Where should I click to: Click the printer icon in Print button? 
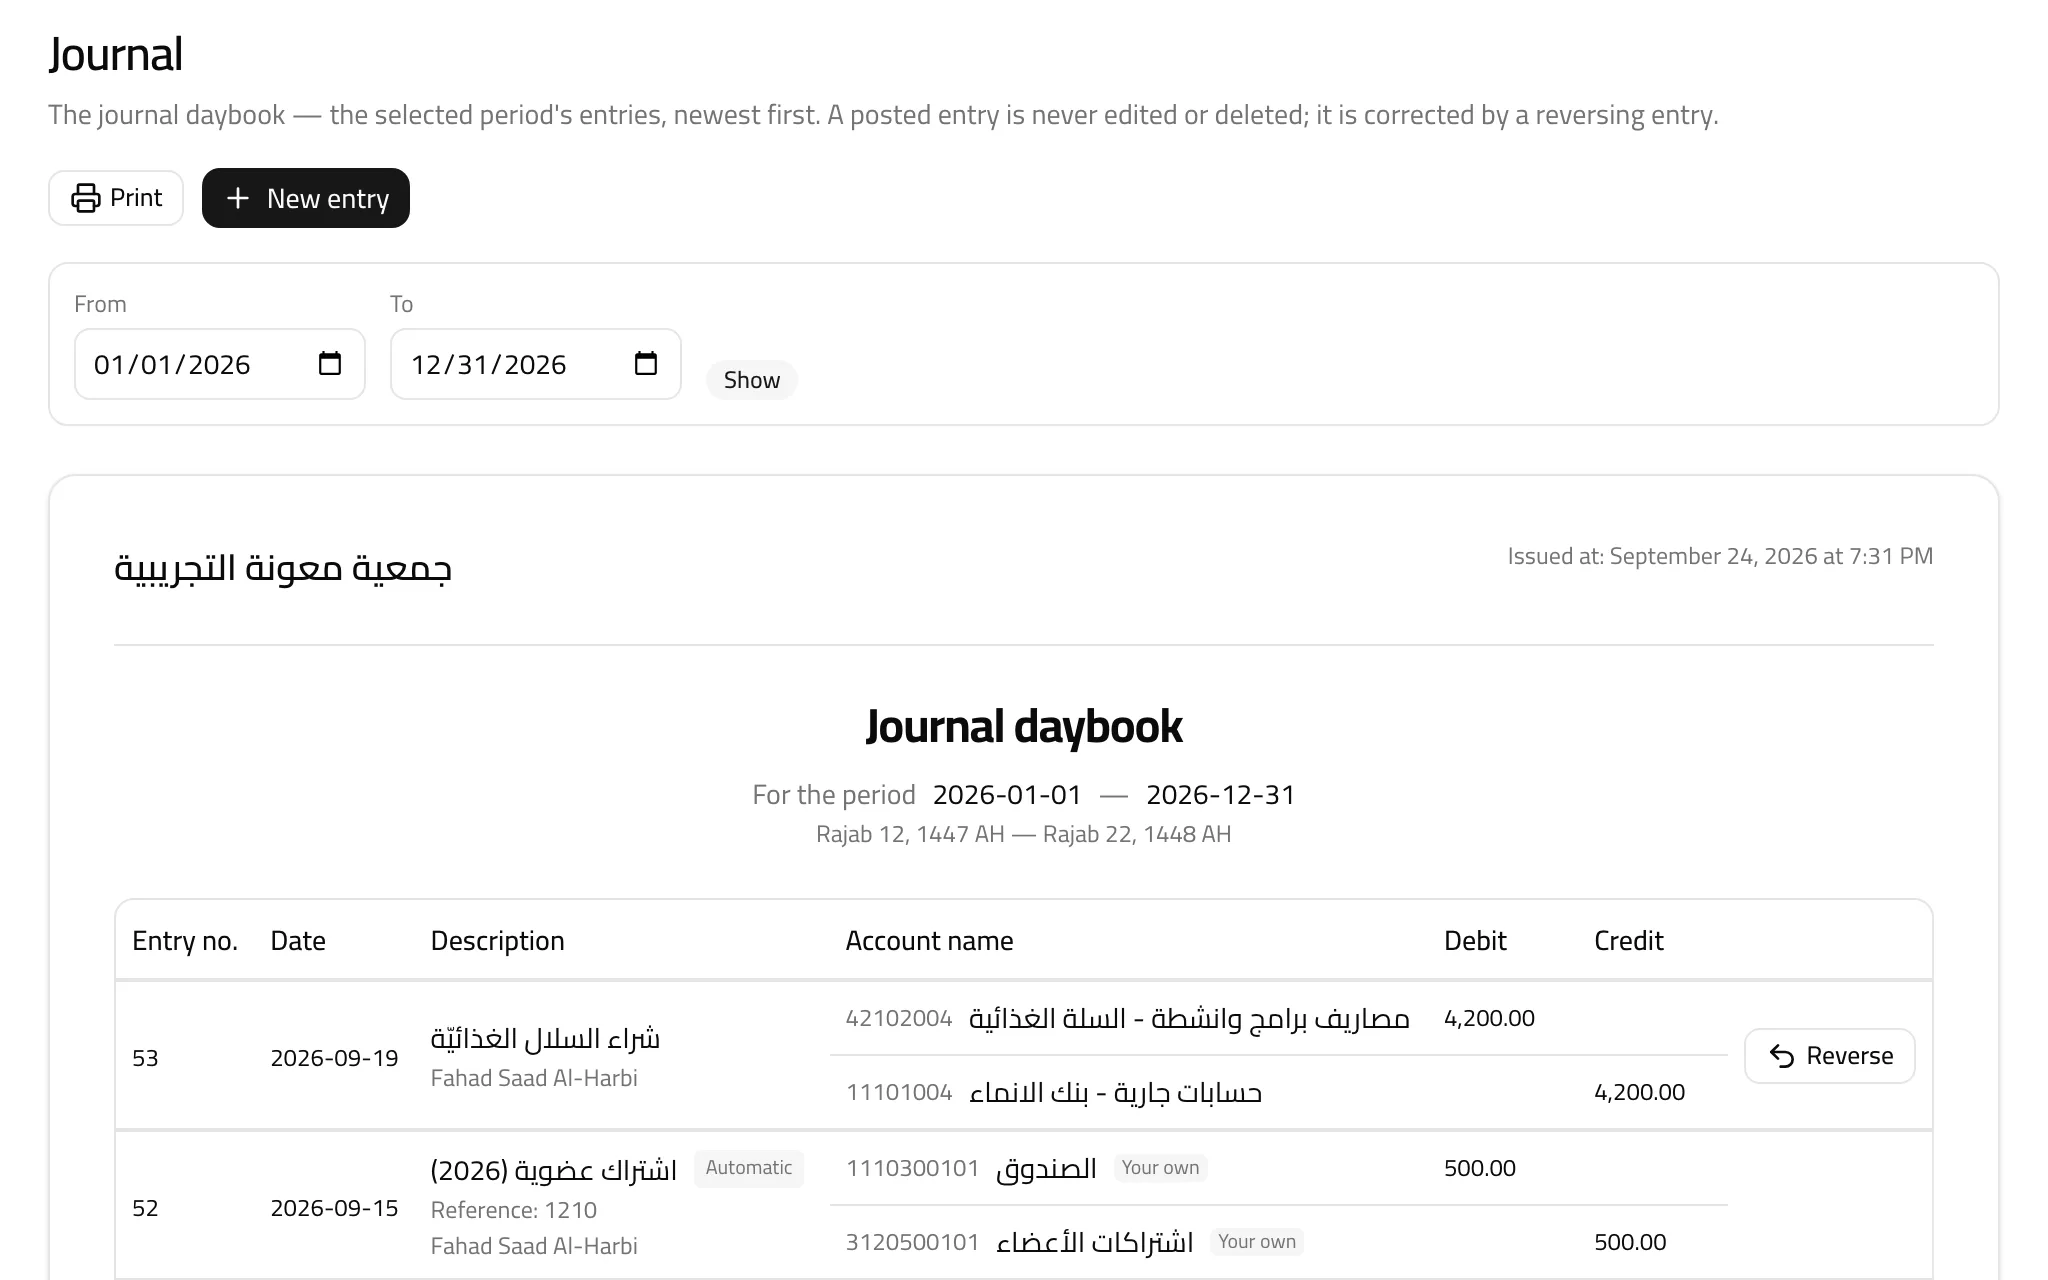(86, 198)
